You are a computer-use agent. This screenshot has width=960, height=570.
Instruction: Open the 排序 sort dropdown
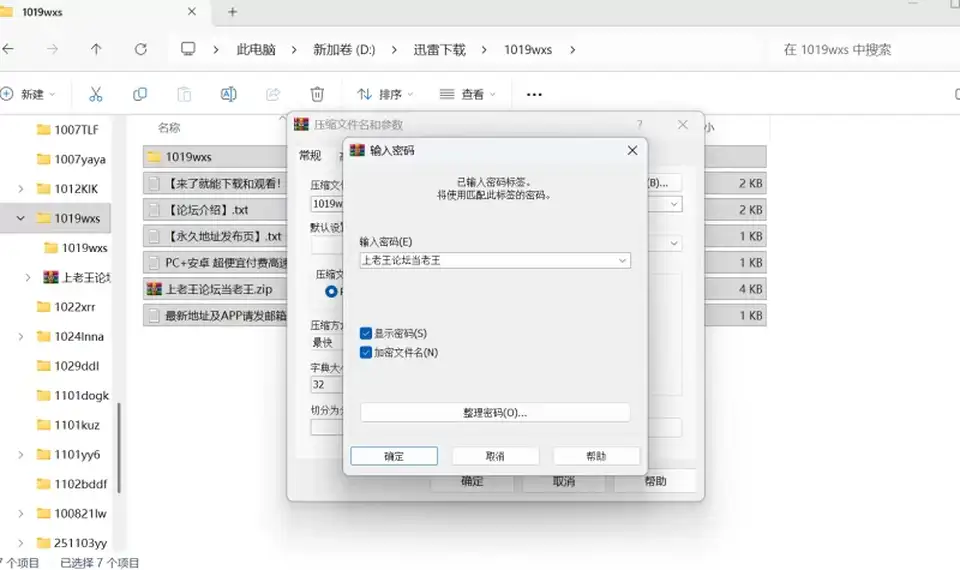385,94
